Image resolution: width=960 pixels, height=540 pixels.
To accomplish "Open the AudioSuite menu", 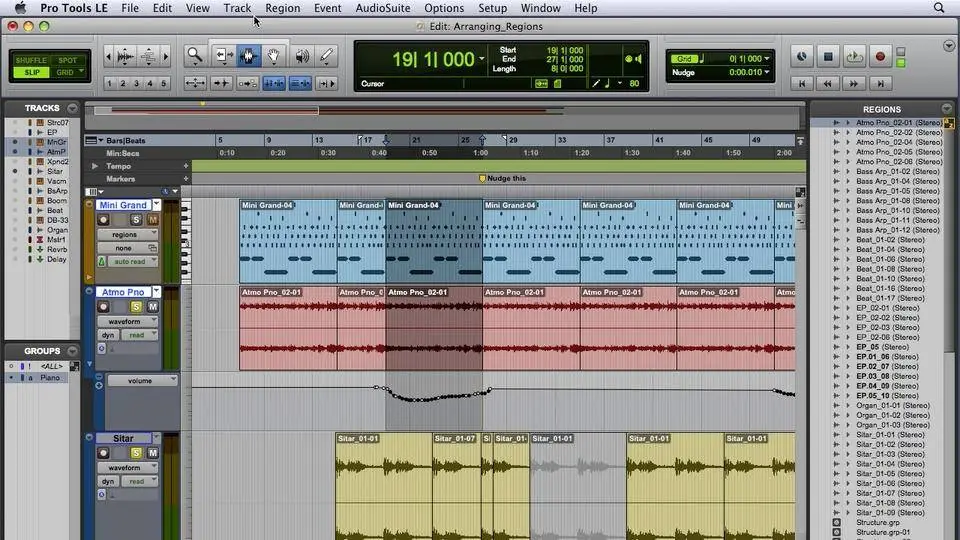I will click(x=383, y=8).
